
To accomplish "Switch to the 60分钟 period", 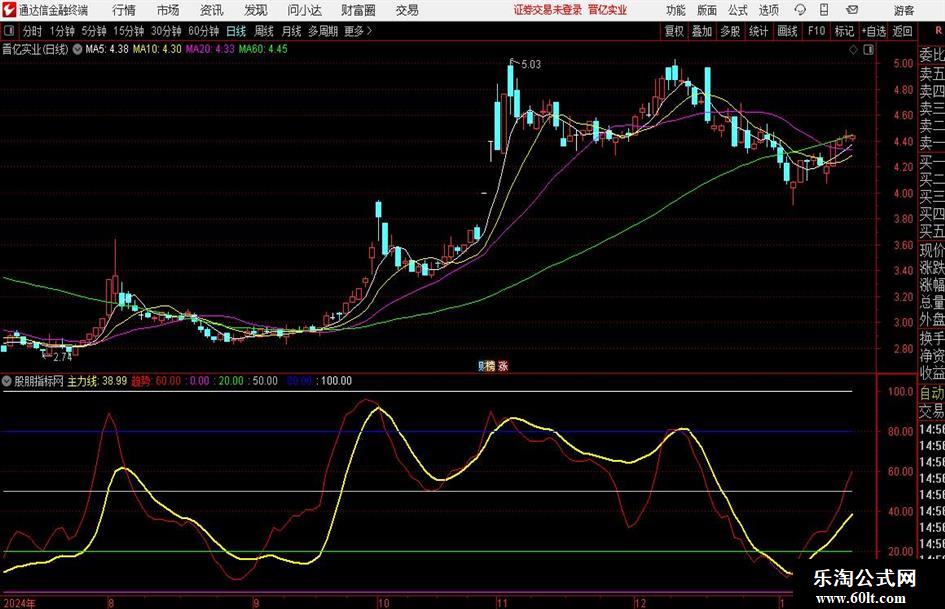I will [x=203, y=31].
